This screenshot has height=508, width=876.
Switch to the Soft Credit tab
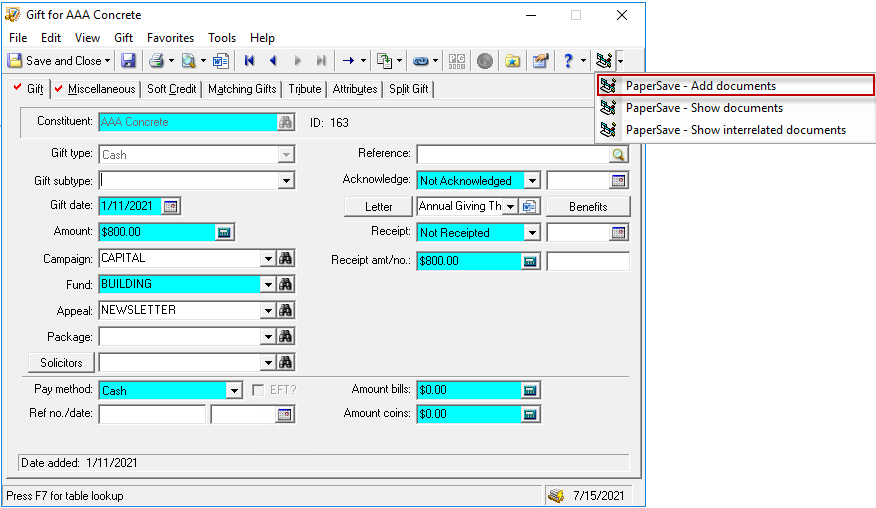171,89
